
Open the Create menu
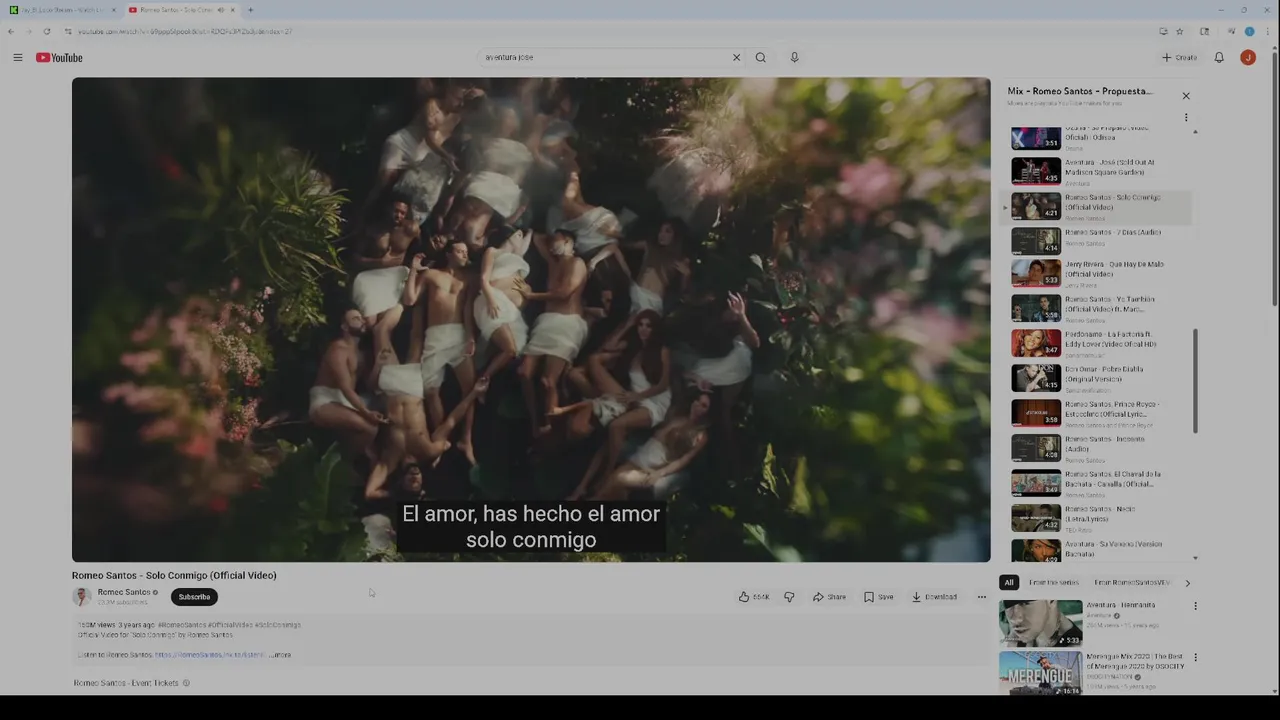click(x=1179, y=58)
